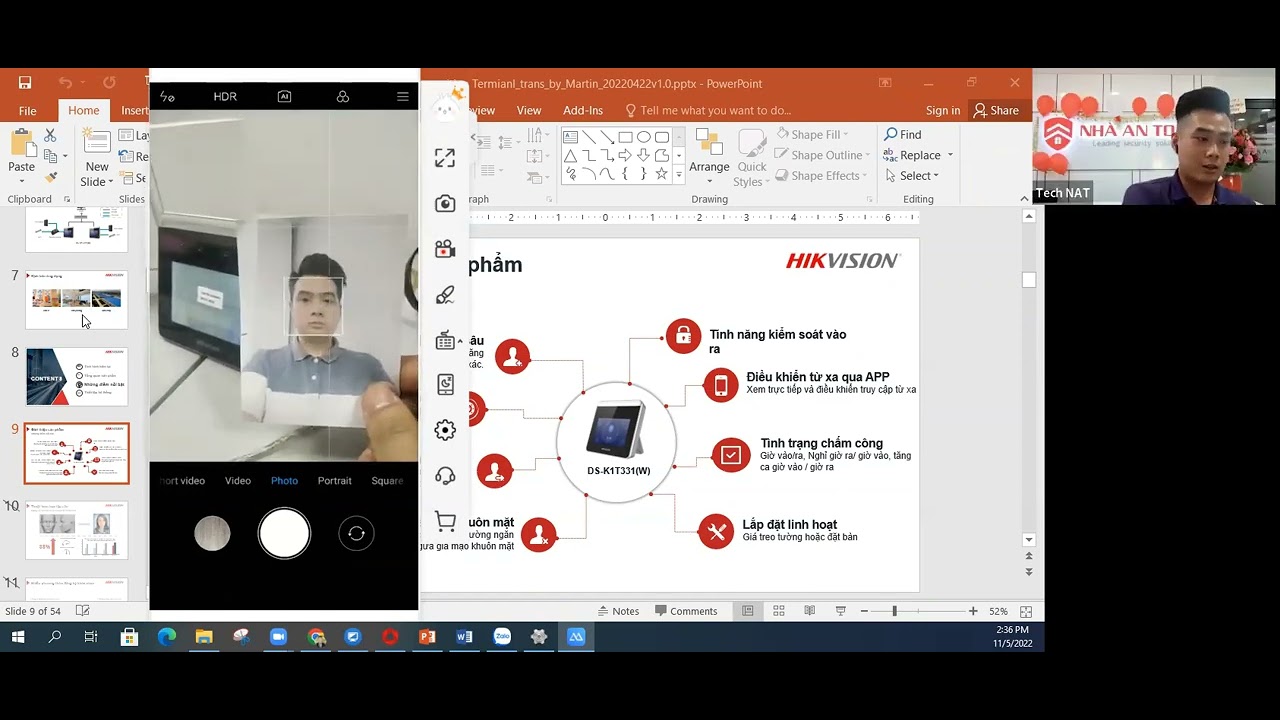This screenshot has width=1280, height=720.
Task: Open the phone camera hamburger menu
Action: [x=403, y=97]
